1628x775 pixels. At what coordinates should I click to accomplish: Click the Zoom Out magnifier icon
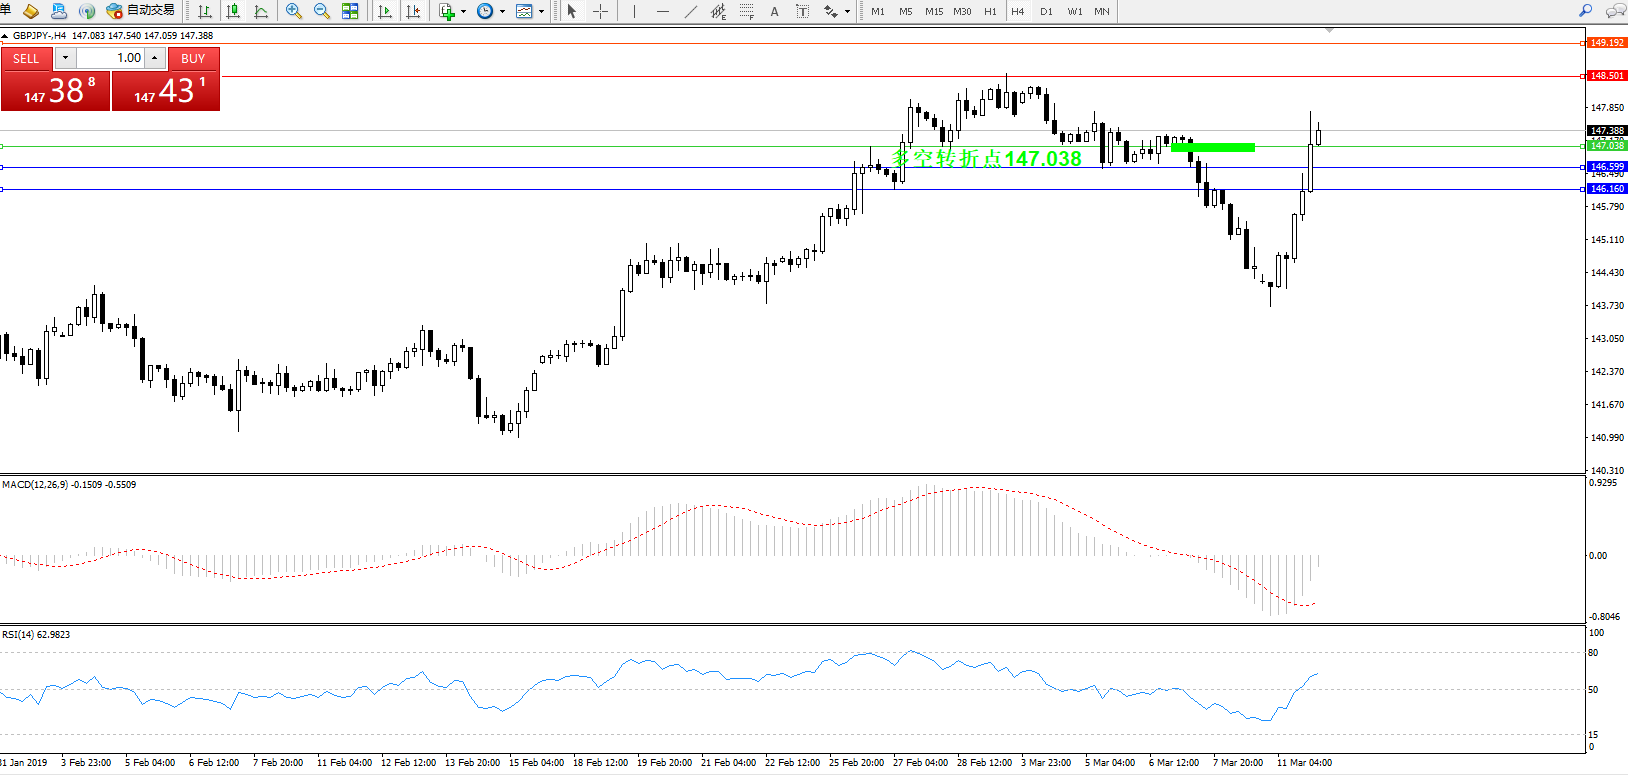(321, 11)
